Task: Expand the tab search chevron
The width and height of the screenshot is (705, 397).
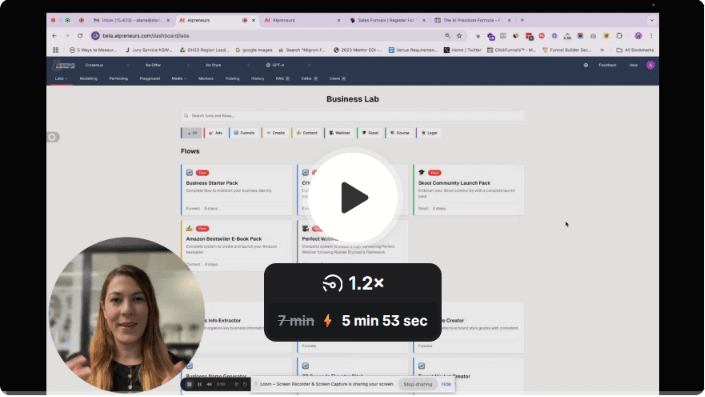Action: point(651,20)
